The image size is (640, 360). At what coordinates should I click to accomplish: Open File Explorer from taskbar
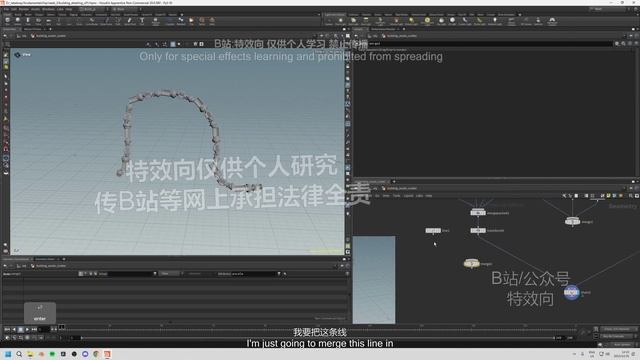coord(30,354)
